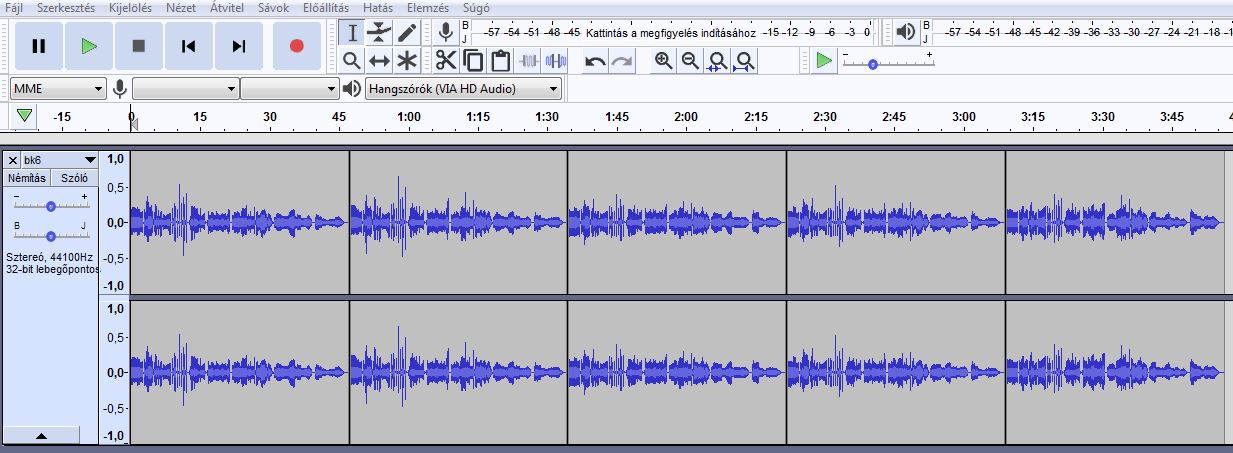Select the Envelope tool
The width and height of the screenshot is (1233, 453).
(379, 33)
